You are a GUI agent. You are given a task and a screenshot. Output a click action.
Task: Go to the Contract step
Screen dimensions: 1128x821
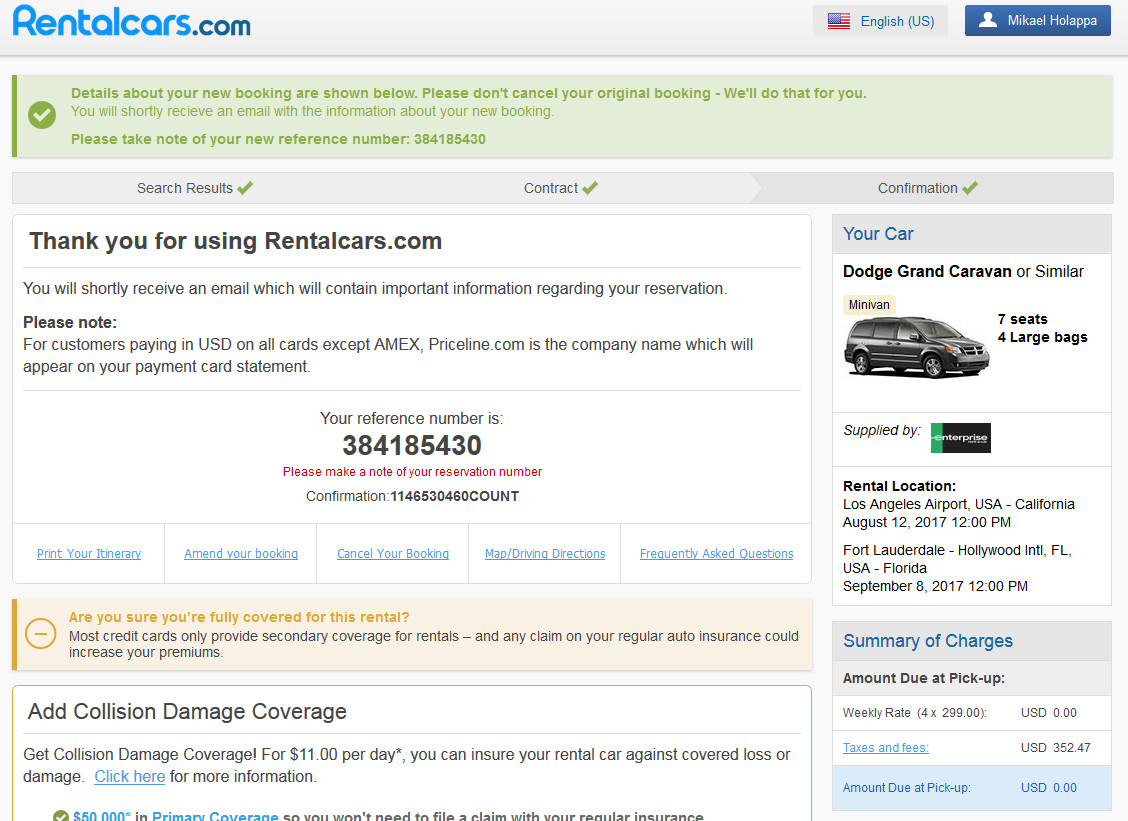coord(560,188)
